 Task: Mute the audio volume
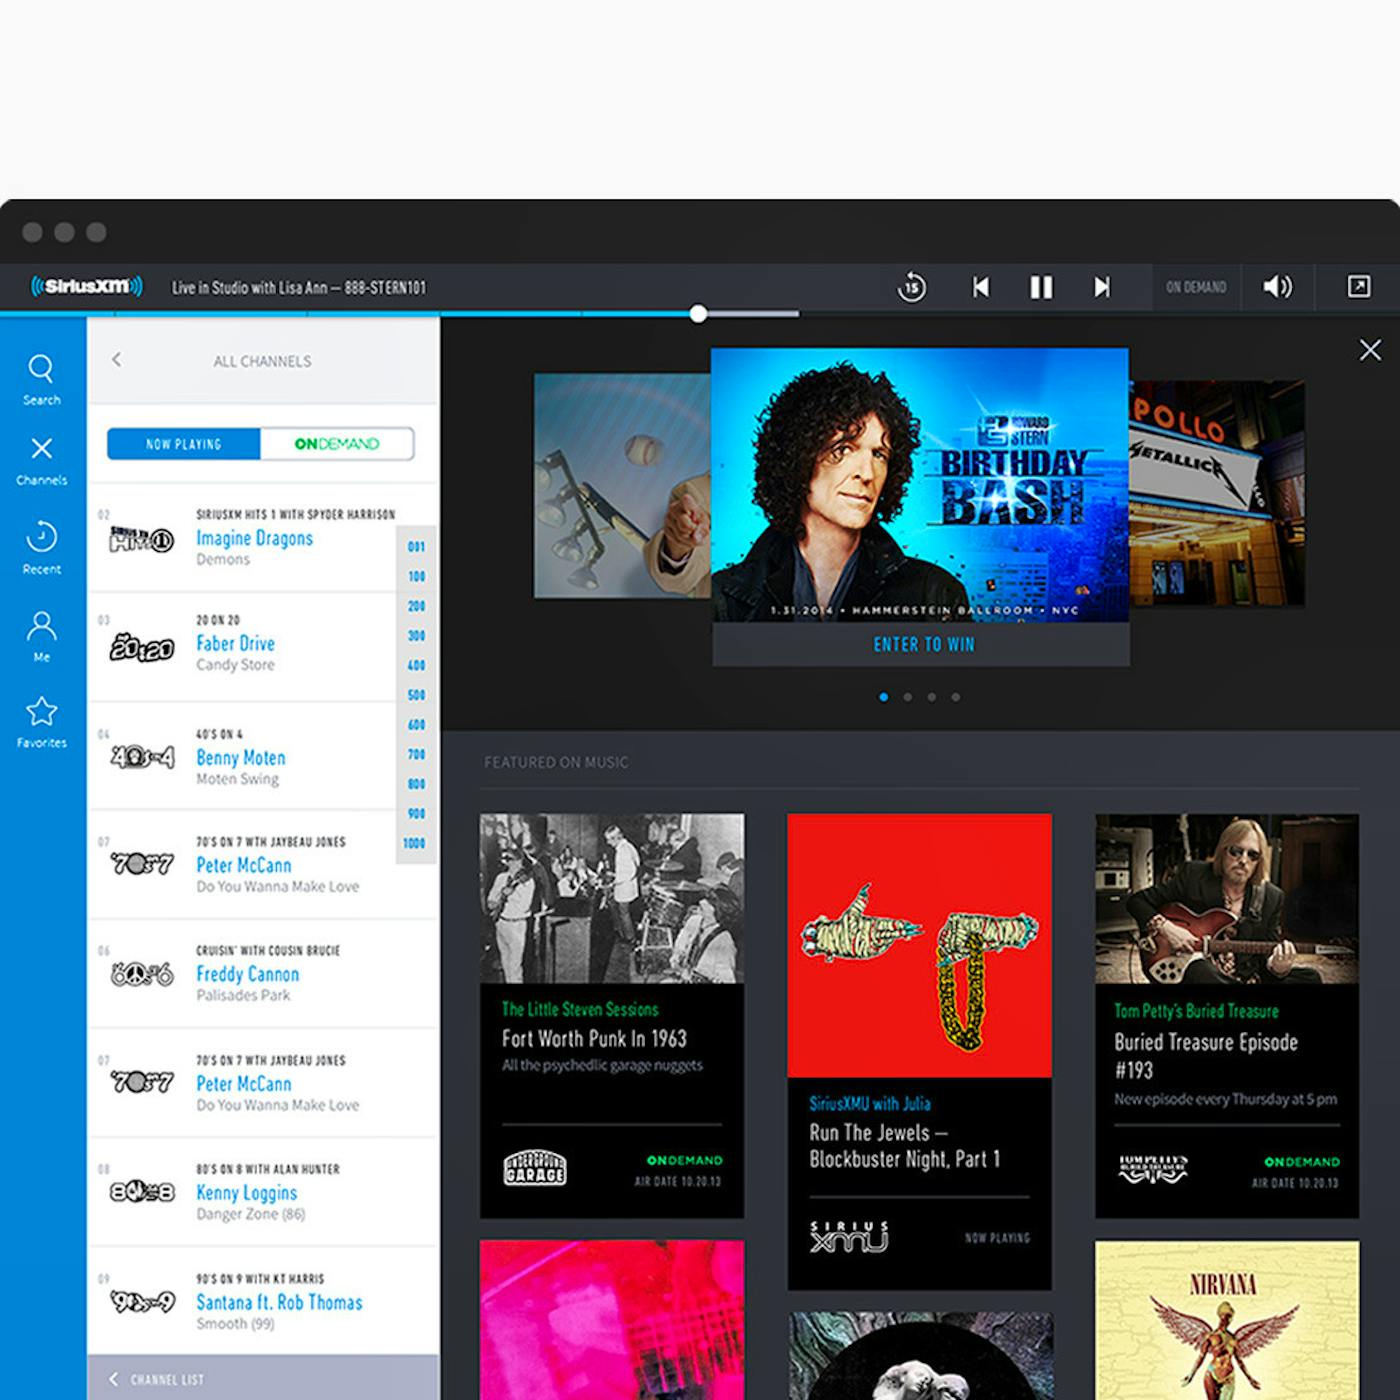coord(1276,287)
